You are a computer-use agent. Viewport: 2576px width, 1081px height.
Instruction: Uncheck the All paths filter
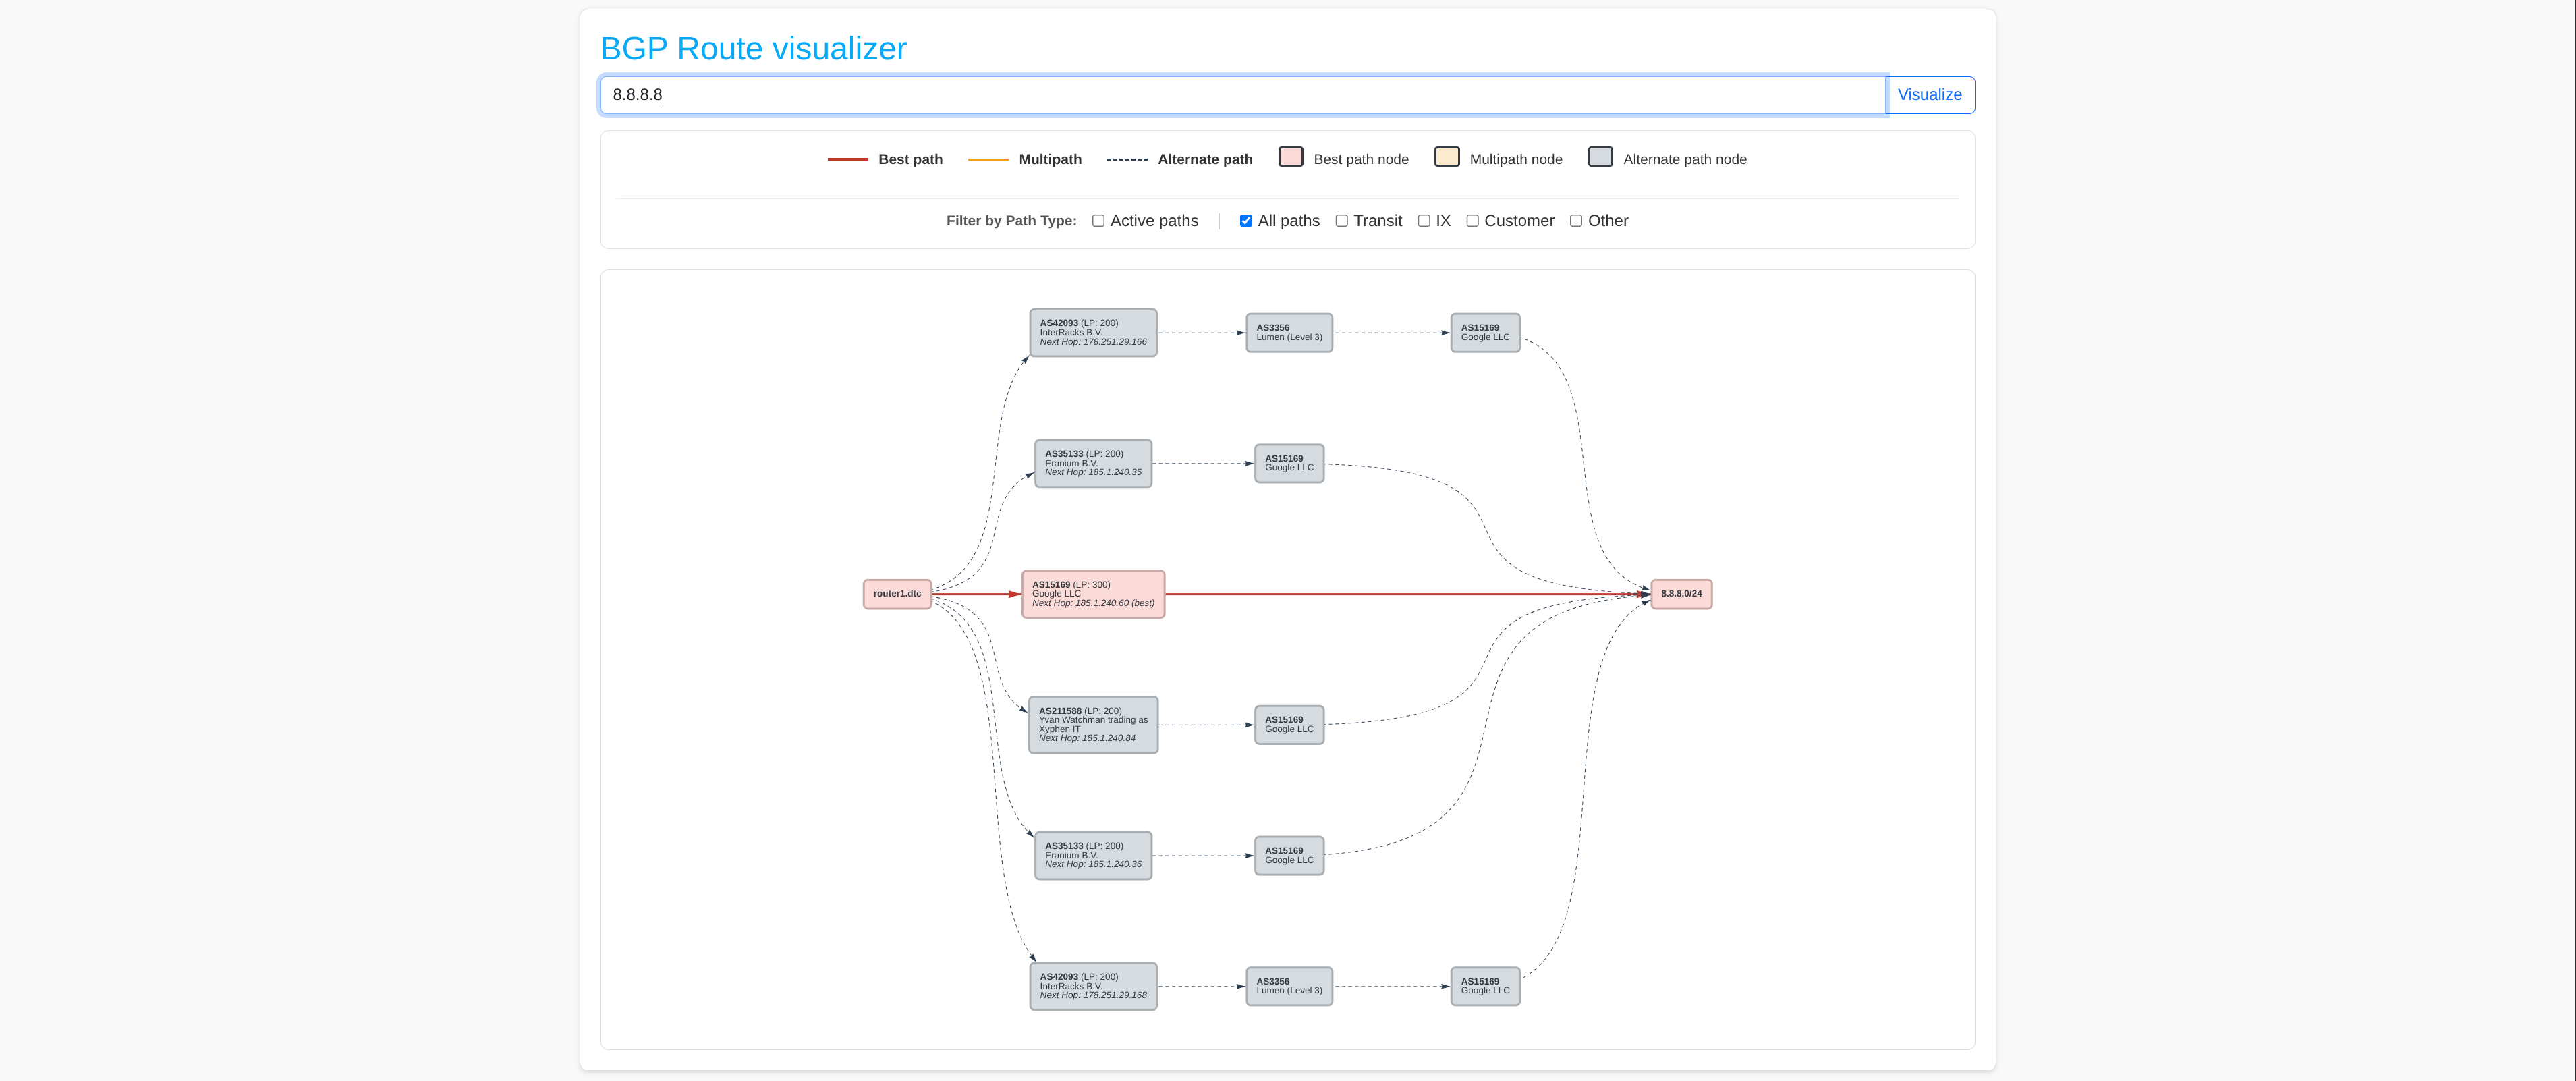[x=1245, y=221]
